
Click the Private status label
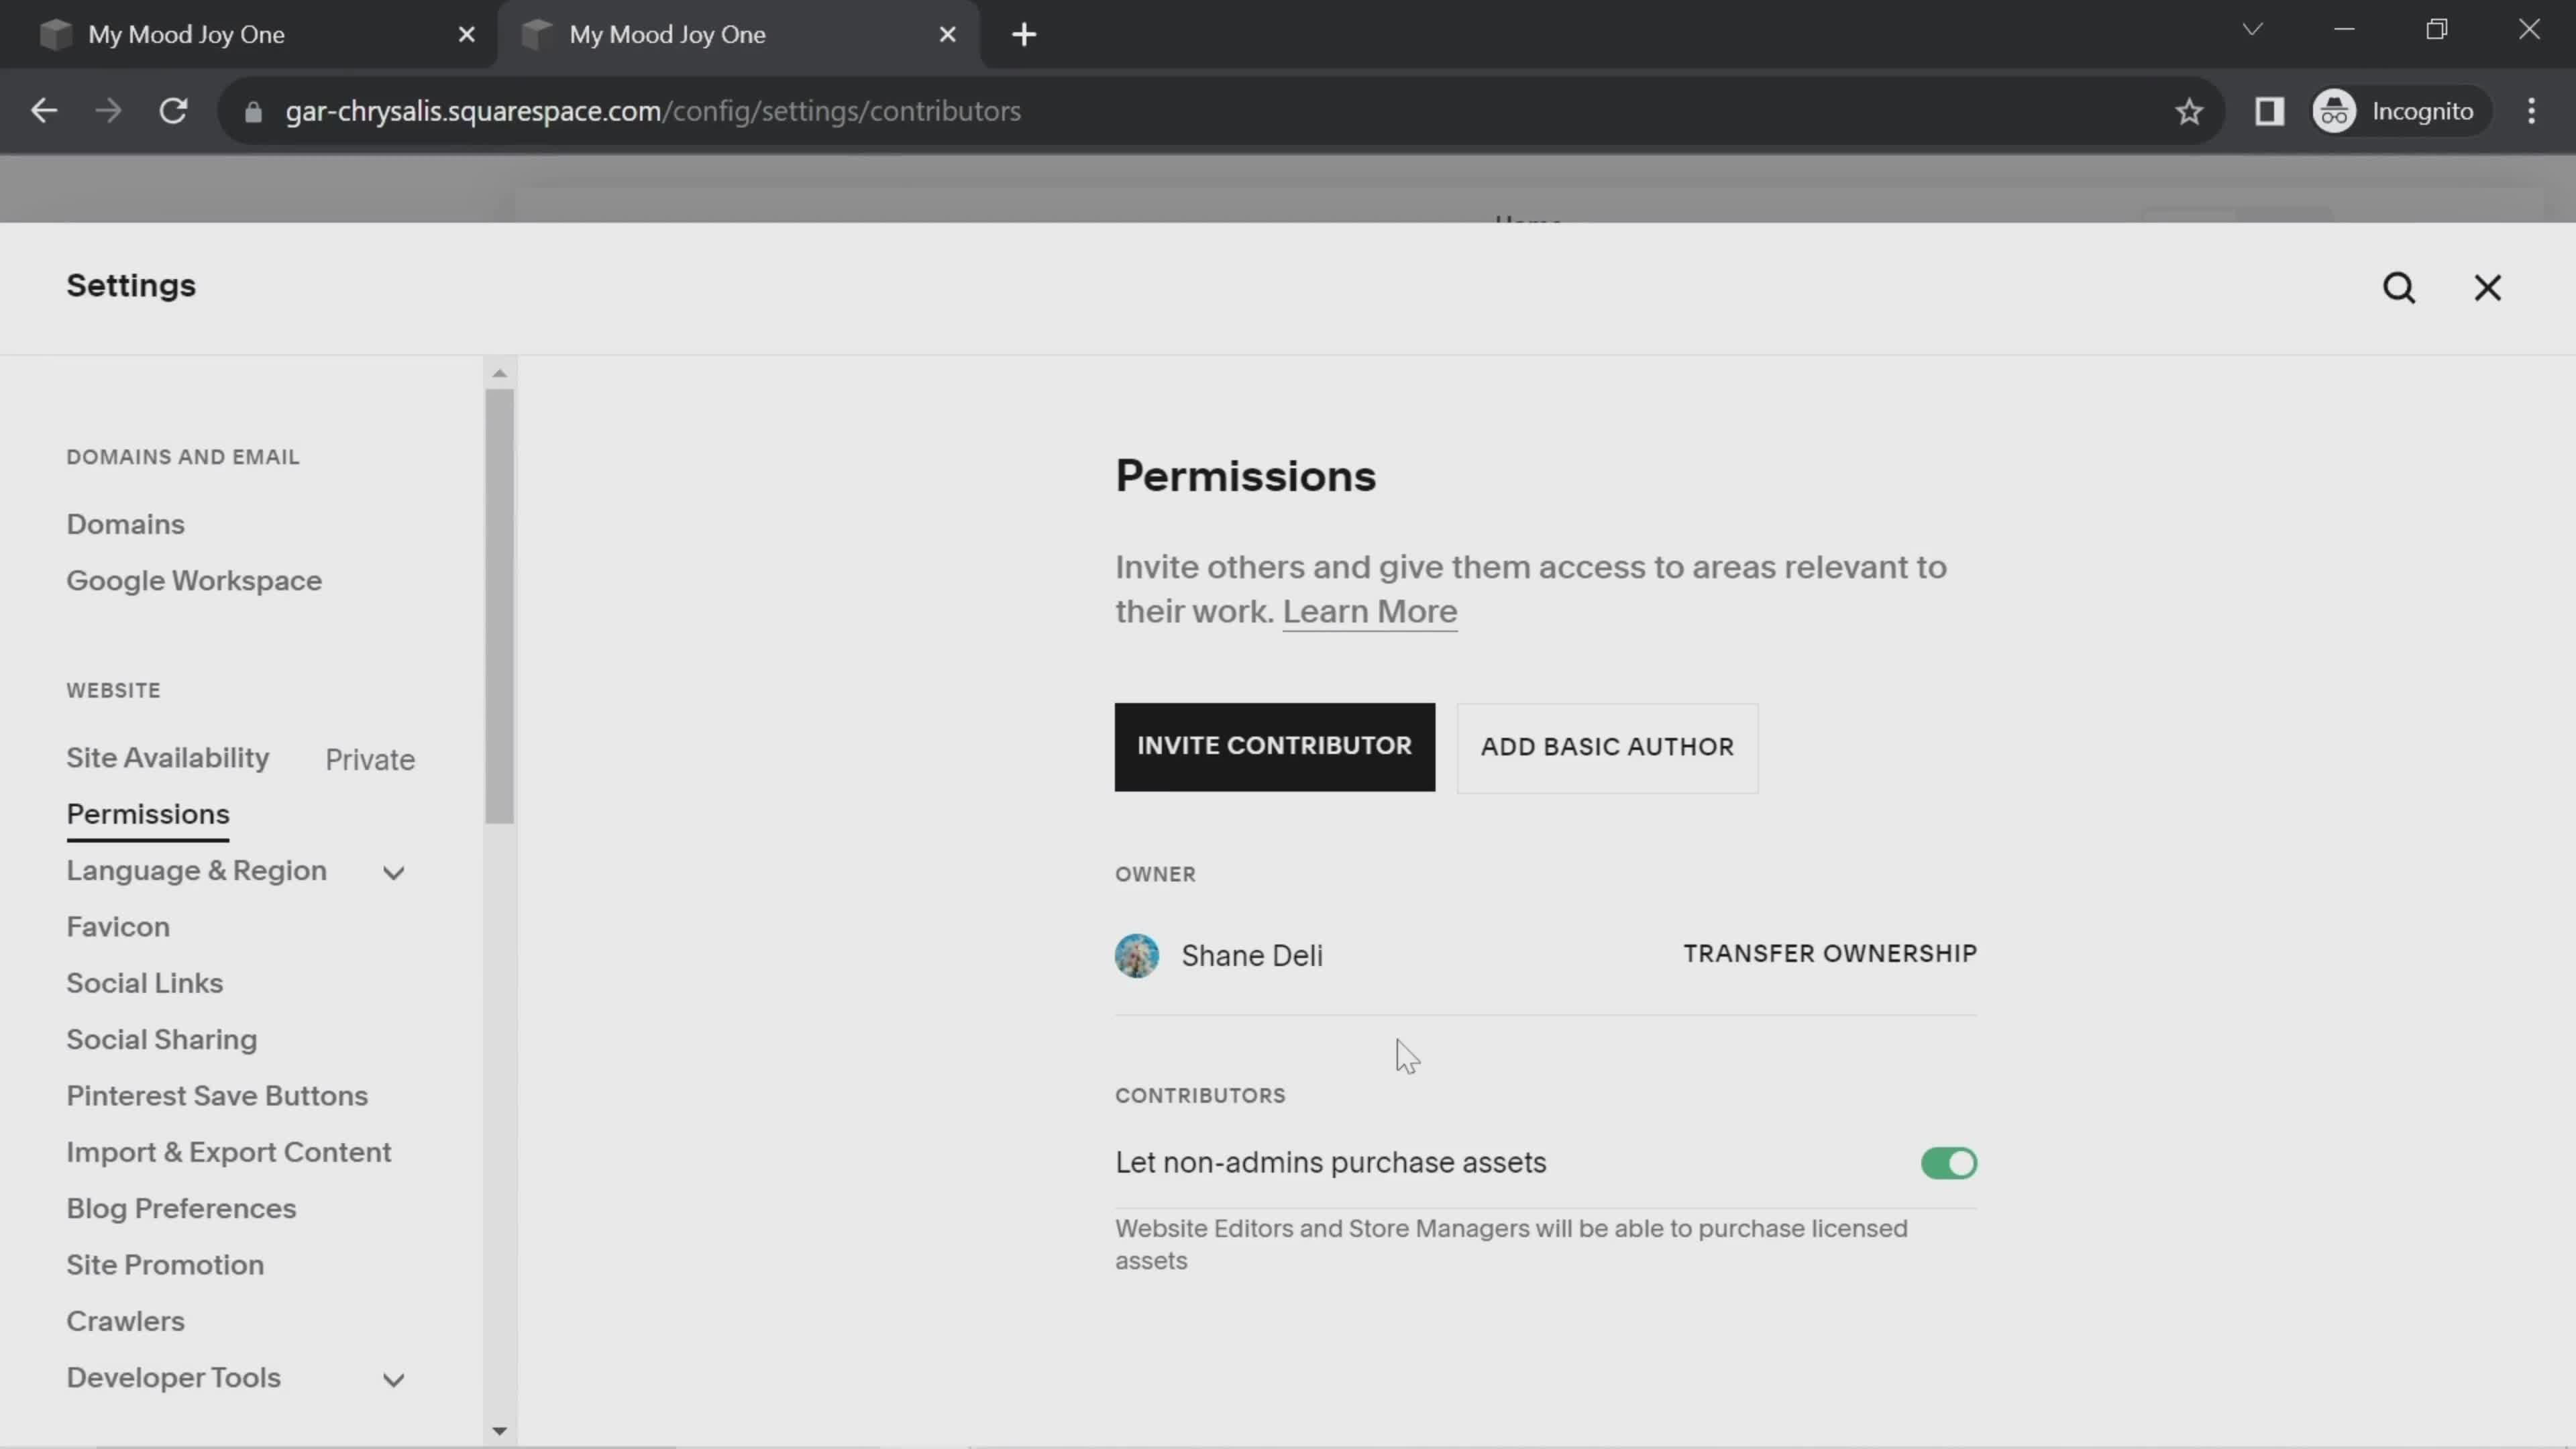370,760
